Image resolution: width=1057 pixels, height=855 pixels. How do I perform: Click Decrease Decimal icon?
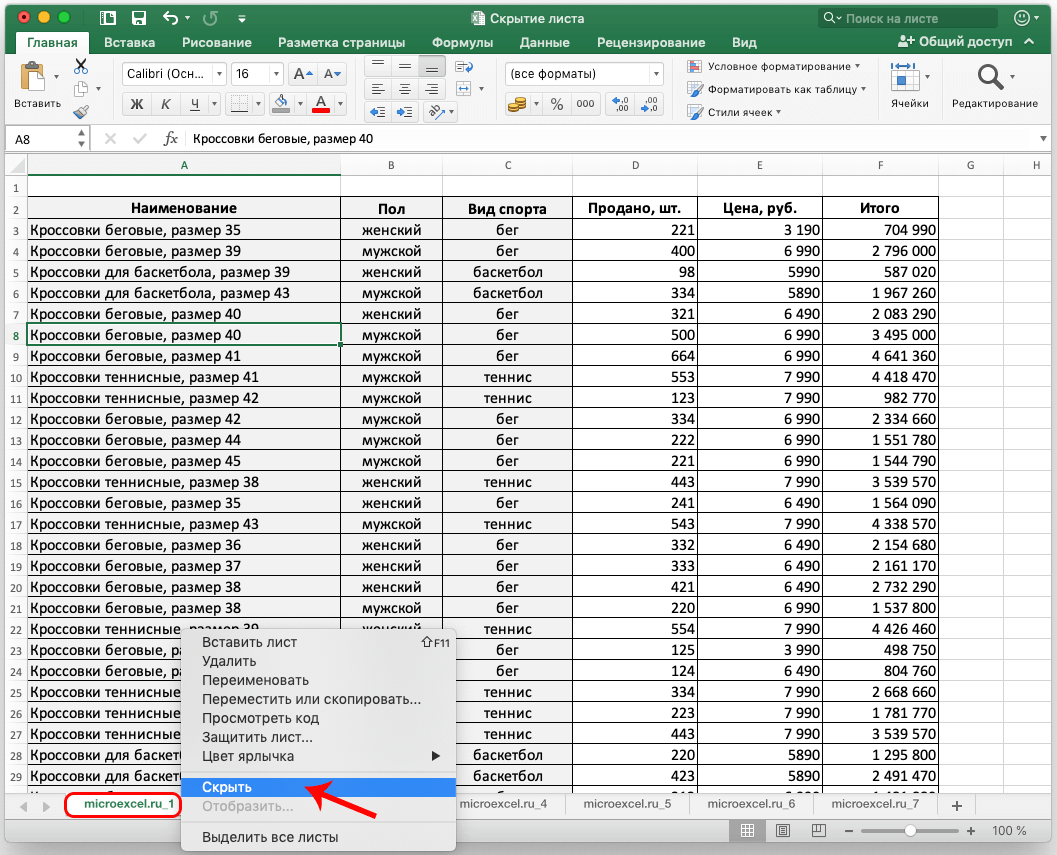(649, 104)
